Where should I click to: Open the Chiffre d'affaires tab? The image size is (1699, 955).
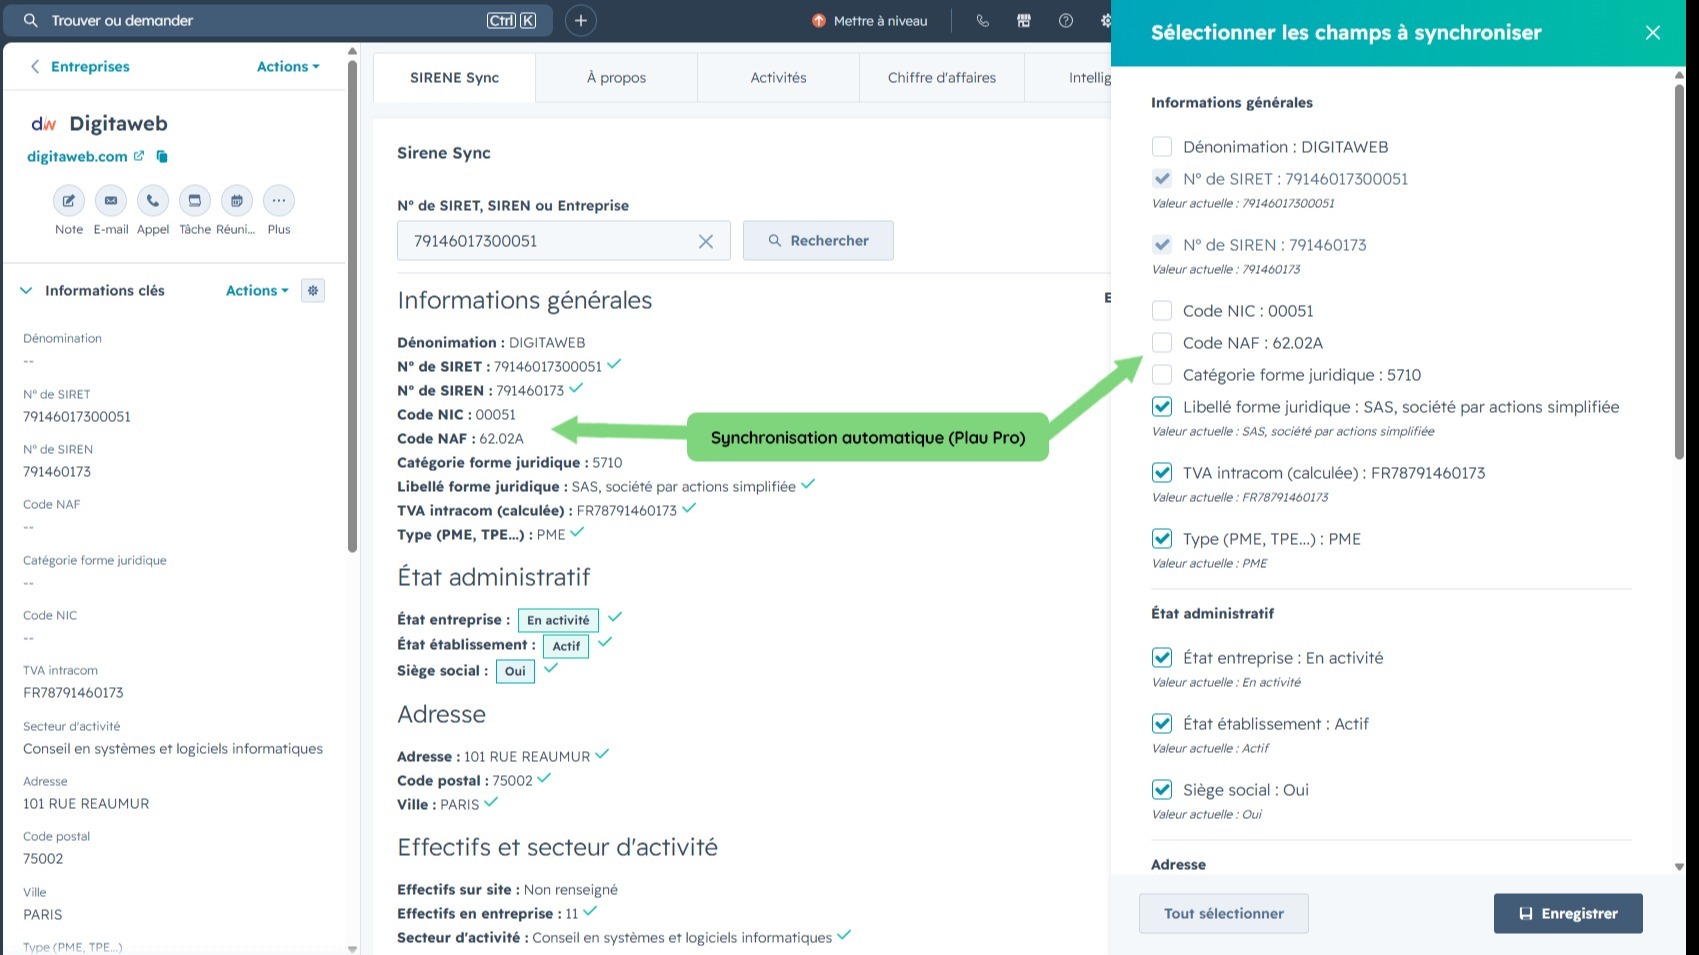coord(942,78)
